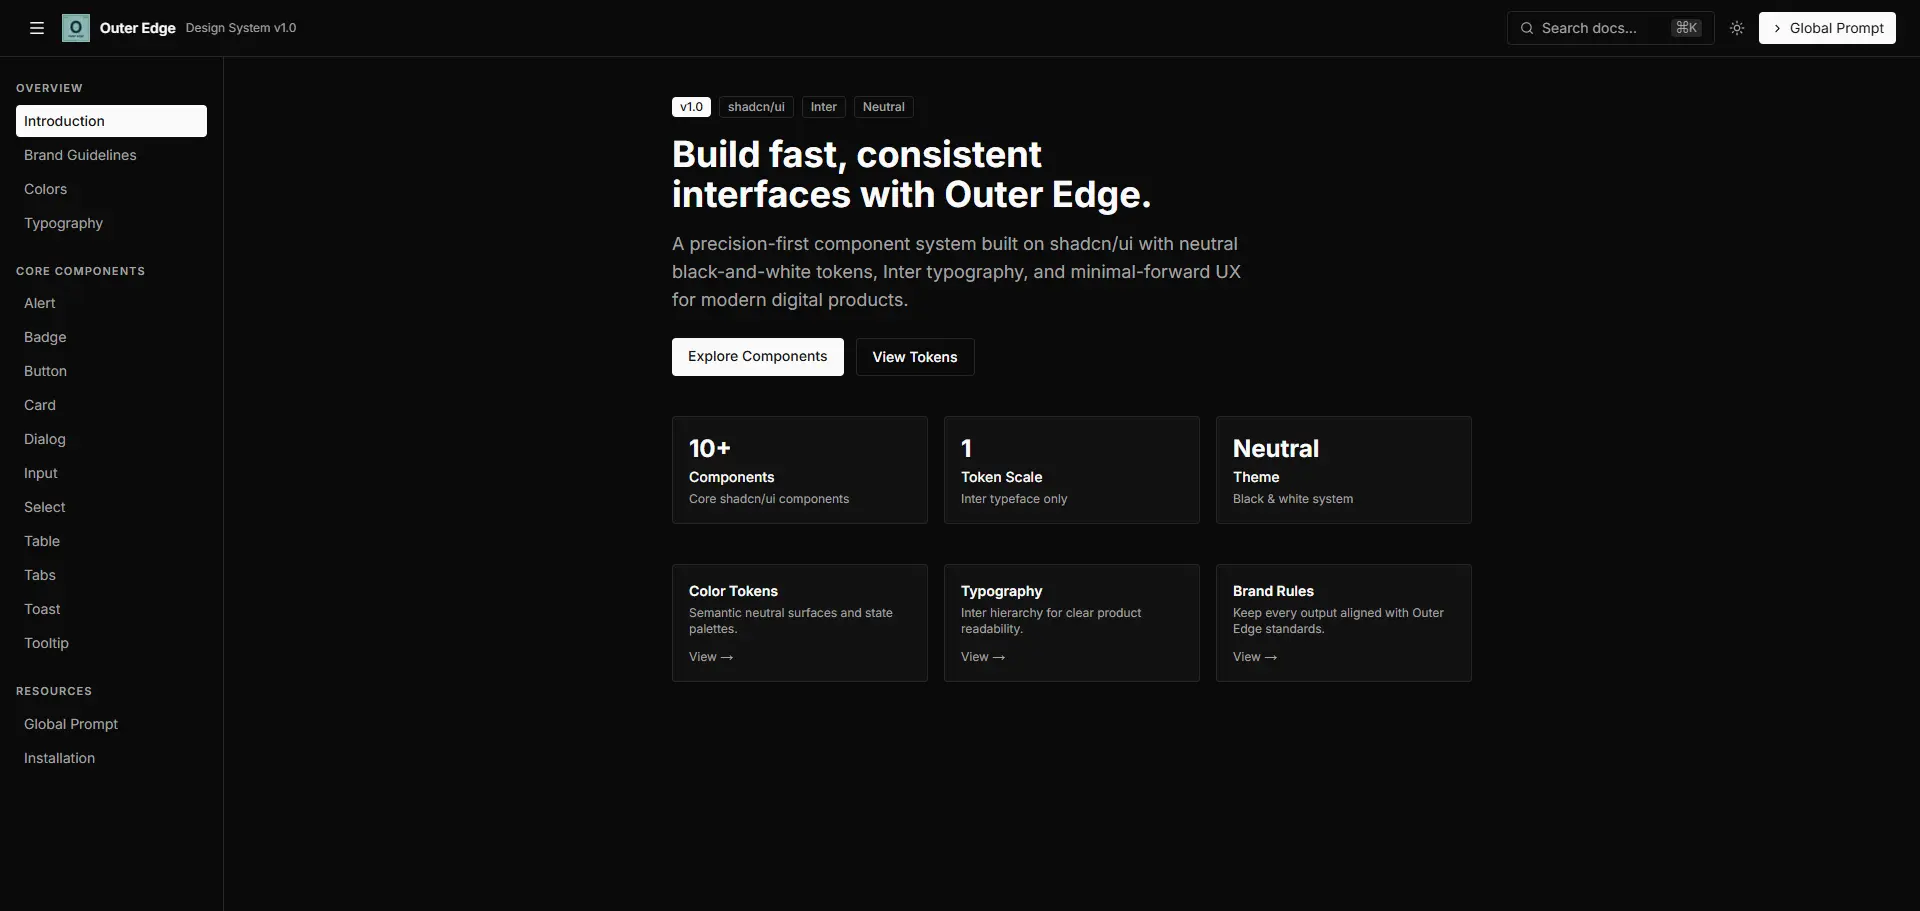Open Global Prompt button in header

point(1827,28)
